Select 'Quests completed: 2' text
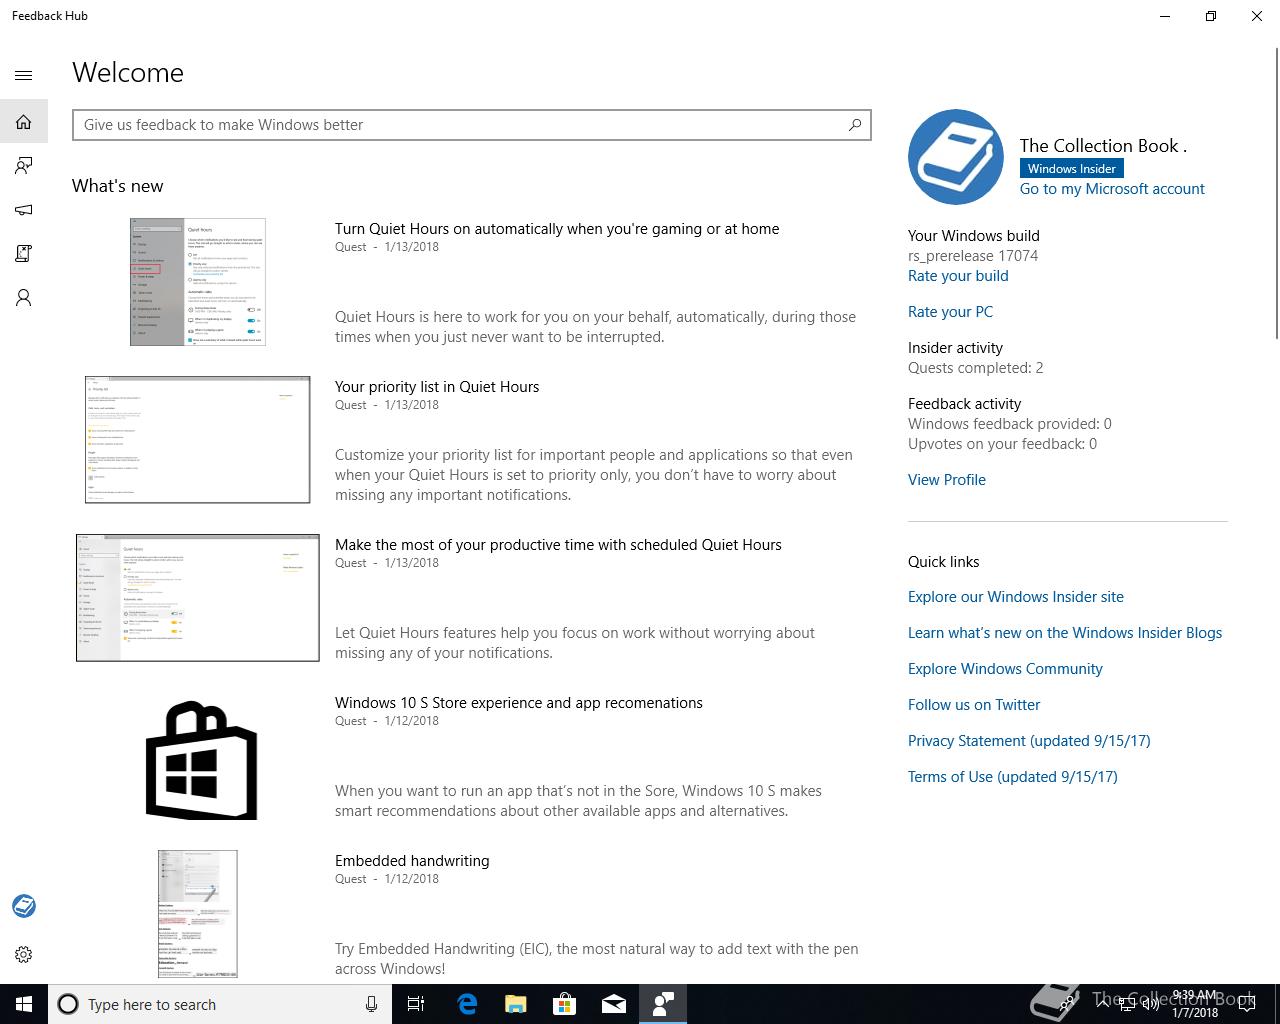The width and height of the screenshot is (1280, 1024). point(976,368)
